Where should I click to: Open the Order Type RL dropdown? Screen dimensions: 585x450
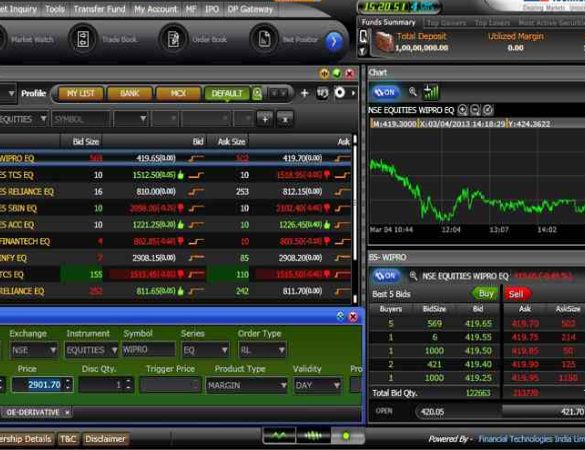tap(281, 350)
